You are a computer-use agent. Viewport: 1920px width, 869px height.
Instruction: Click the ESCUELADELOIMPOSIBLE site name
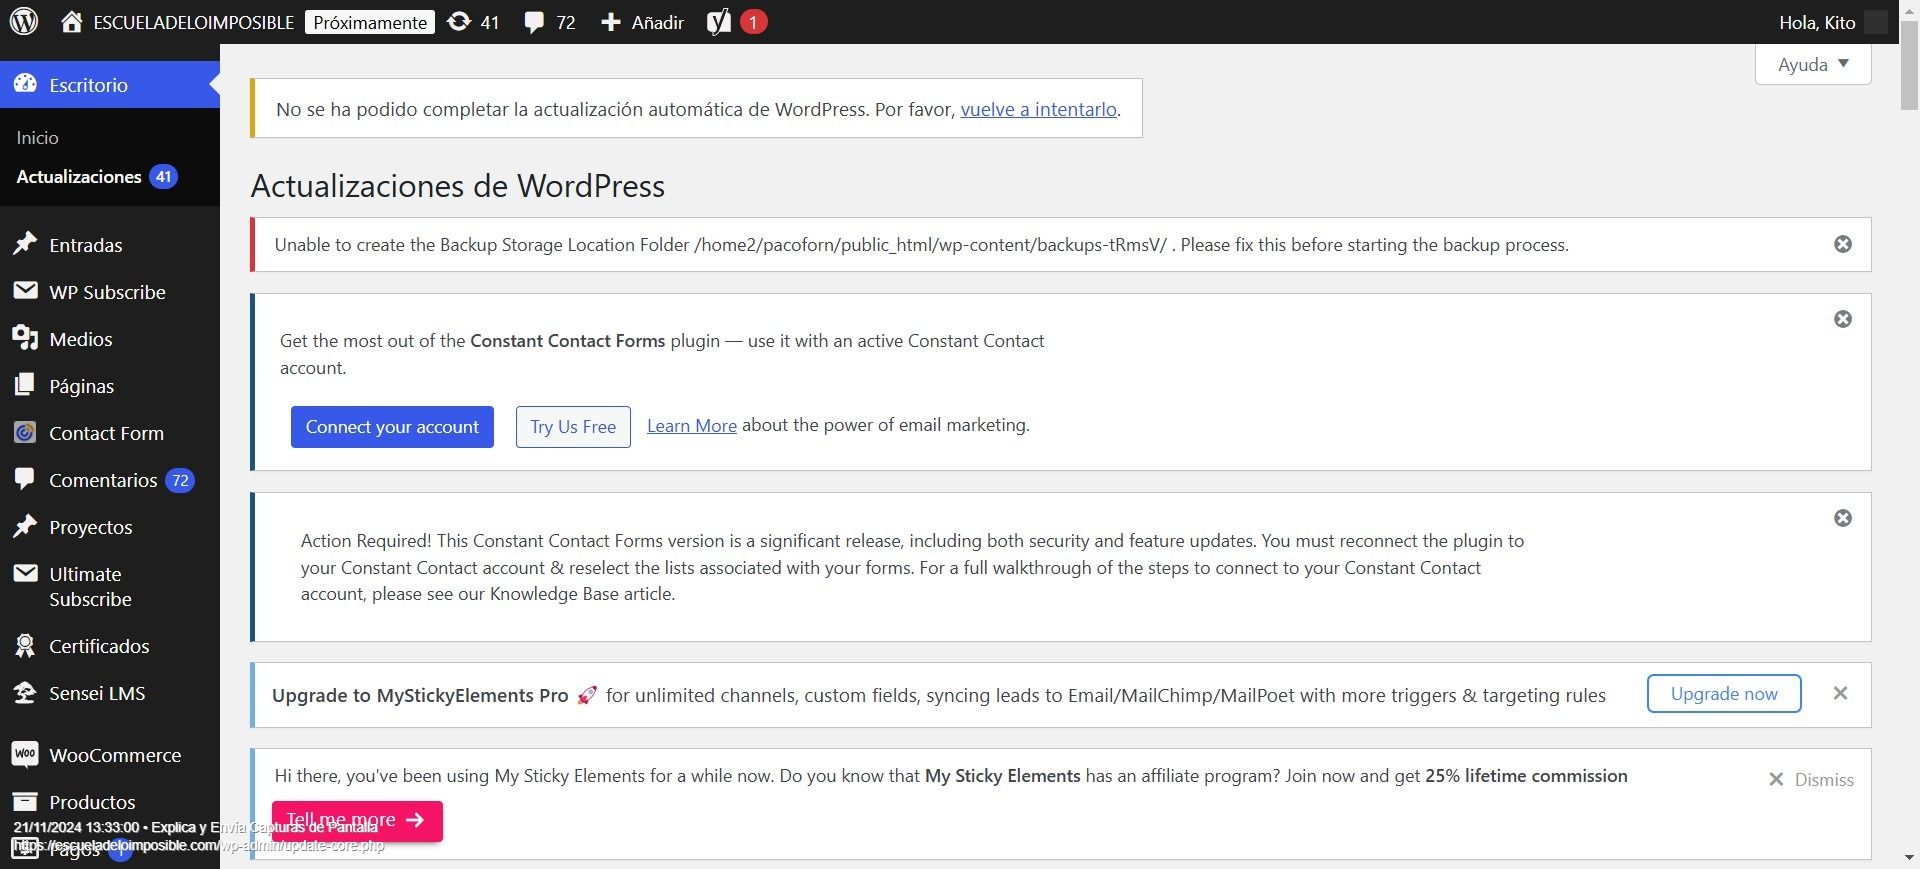(x=193, y=22)
